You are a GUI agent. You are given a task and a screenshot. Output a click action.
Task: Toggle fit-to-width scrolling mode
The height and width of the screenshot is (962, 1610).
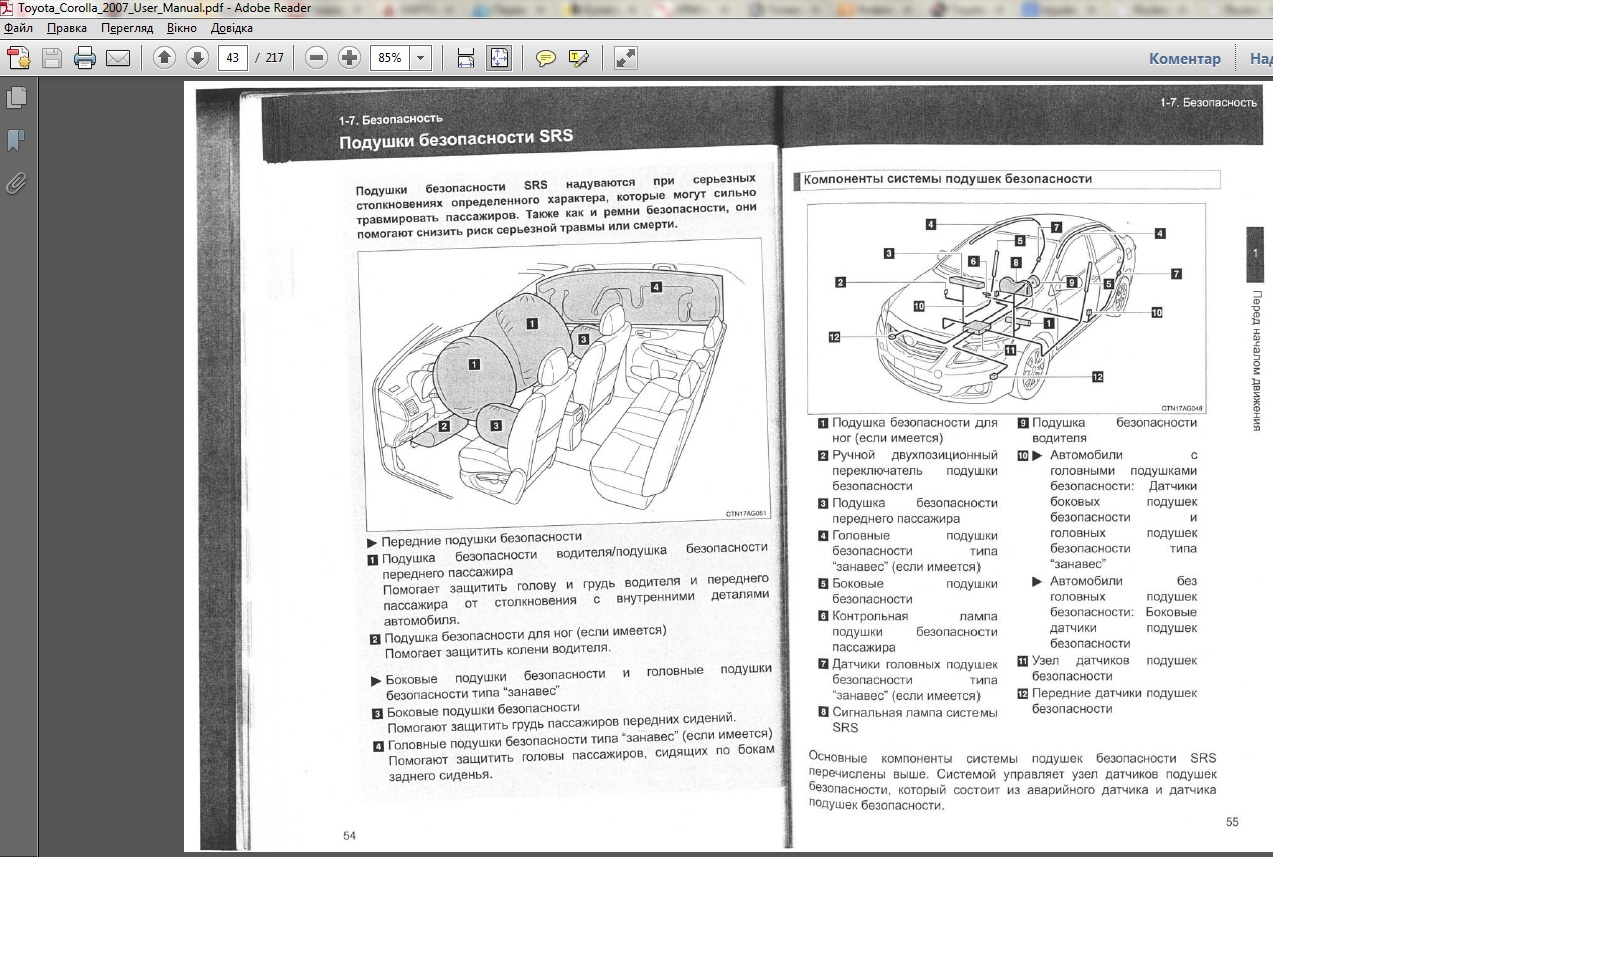pos(465,58)
